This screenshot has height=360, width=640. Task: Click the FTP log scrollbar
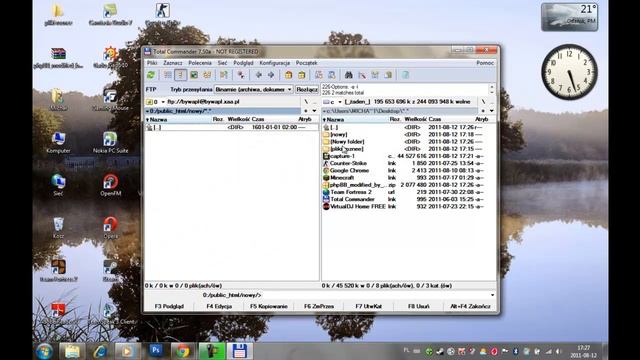(x=492, y=89)
